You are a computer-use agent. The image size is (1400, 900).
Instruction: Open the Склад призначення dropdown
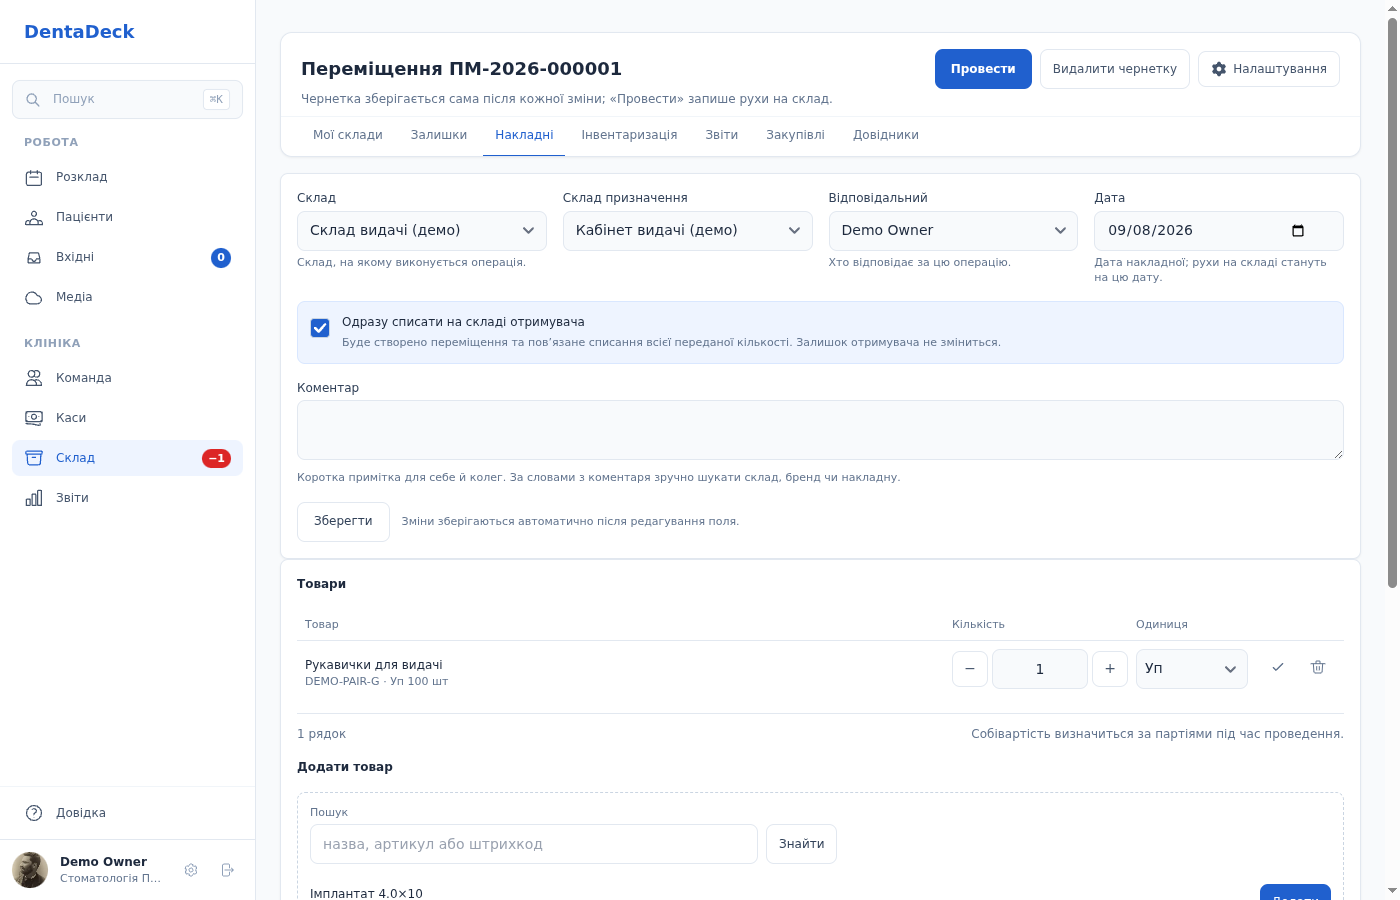click(688, 231)
